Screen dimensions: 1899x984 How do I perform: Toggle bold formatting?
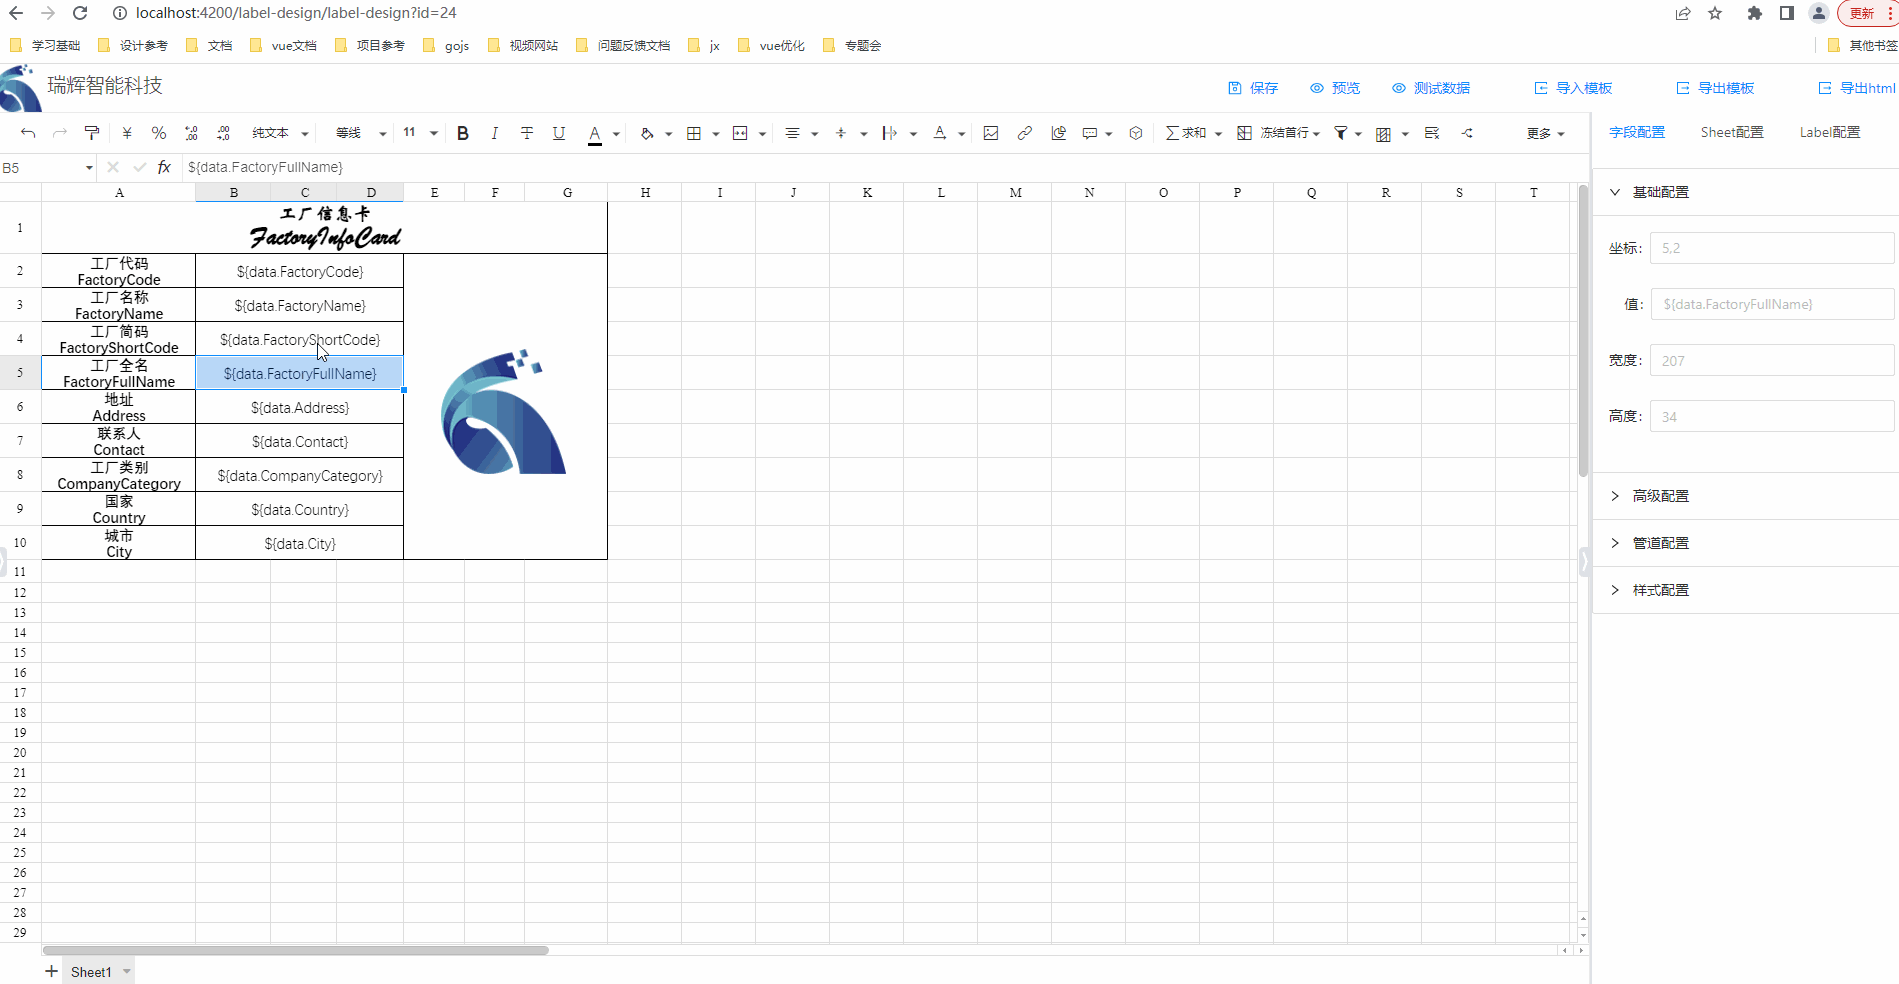[x=463, y=133]
